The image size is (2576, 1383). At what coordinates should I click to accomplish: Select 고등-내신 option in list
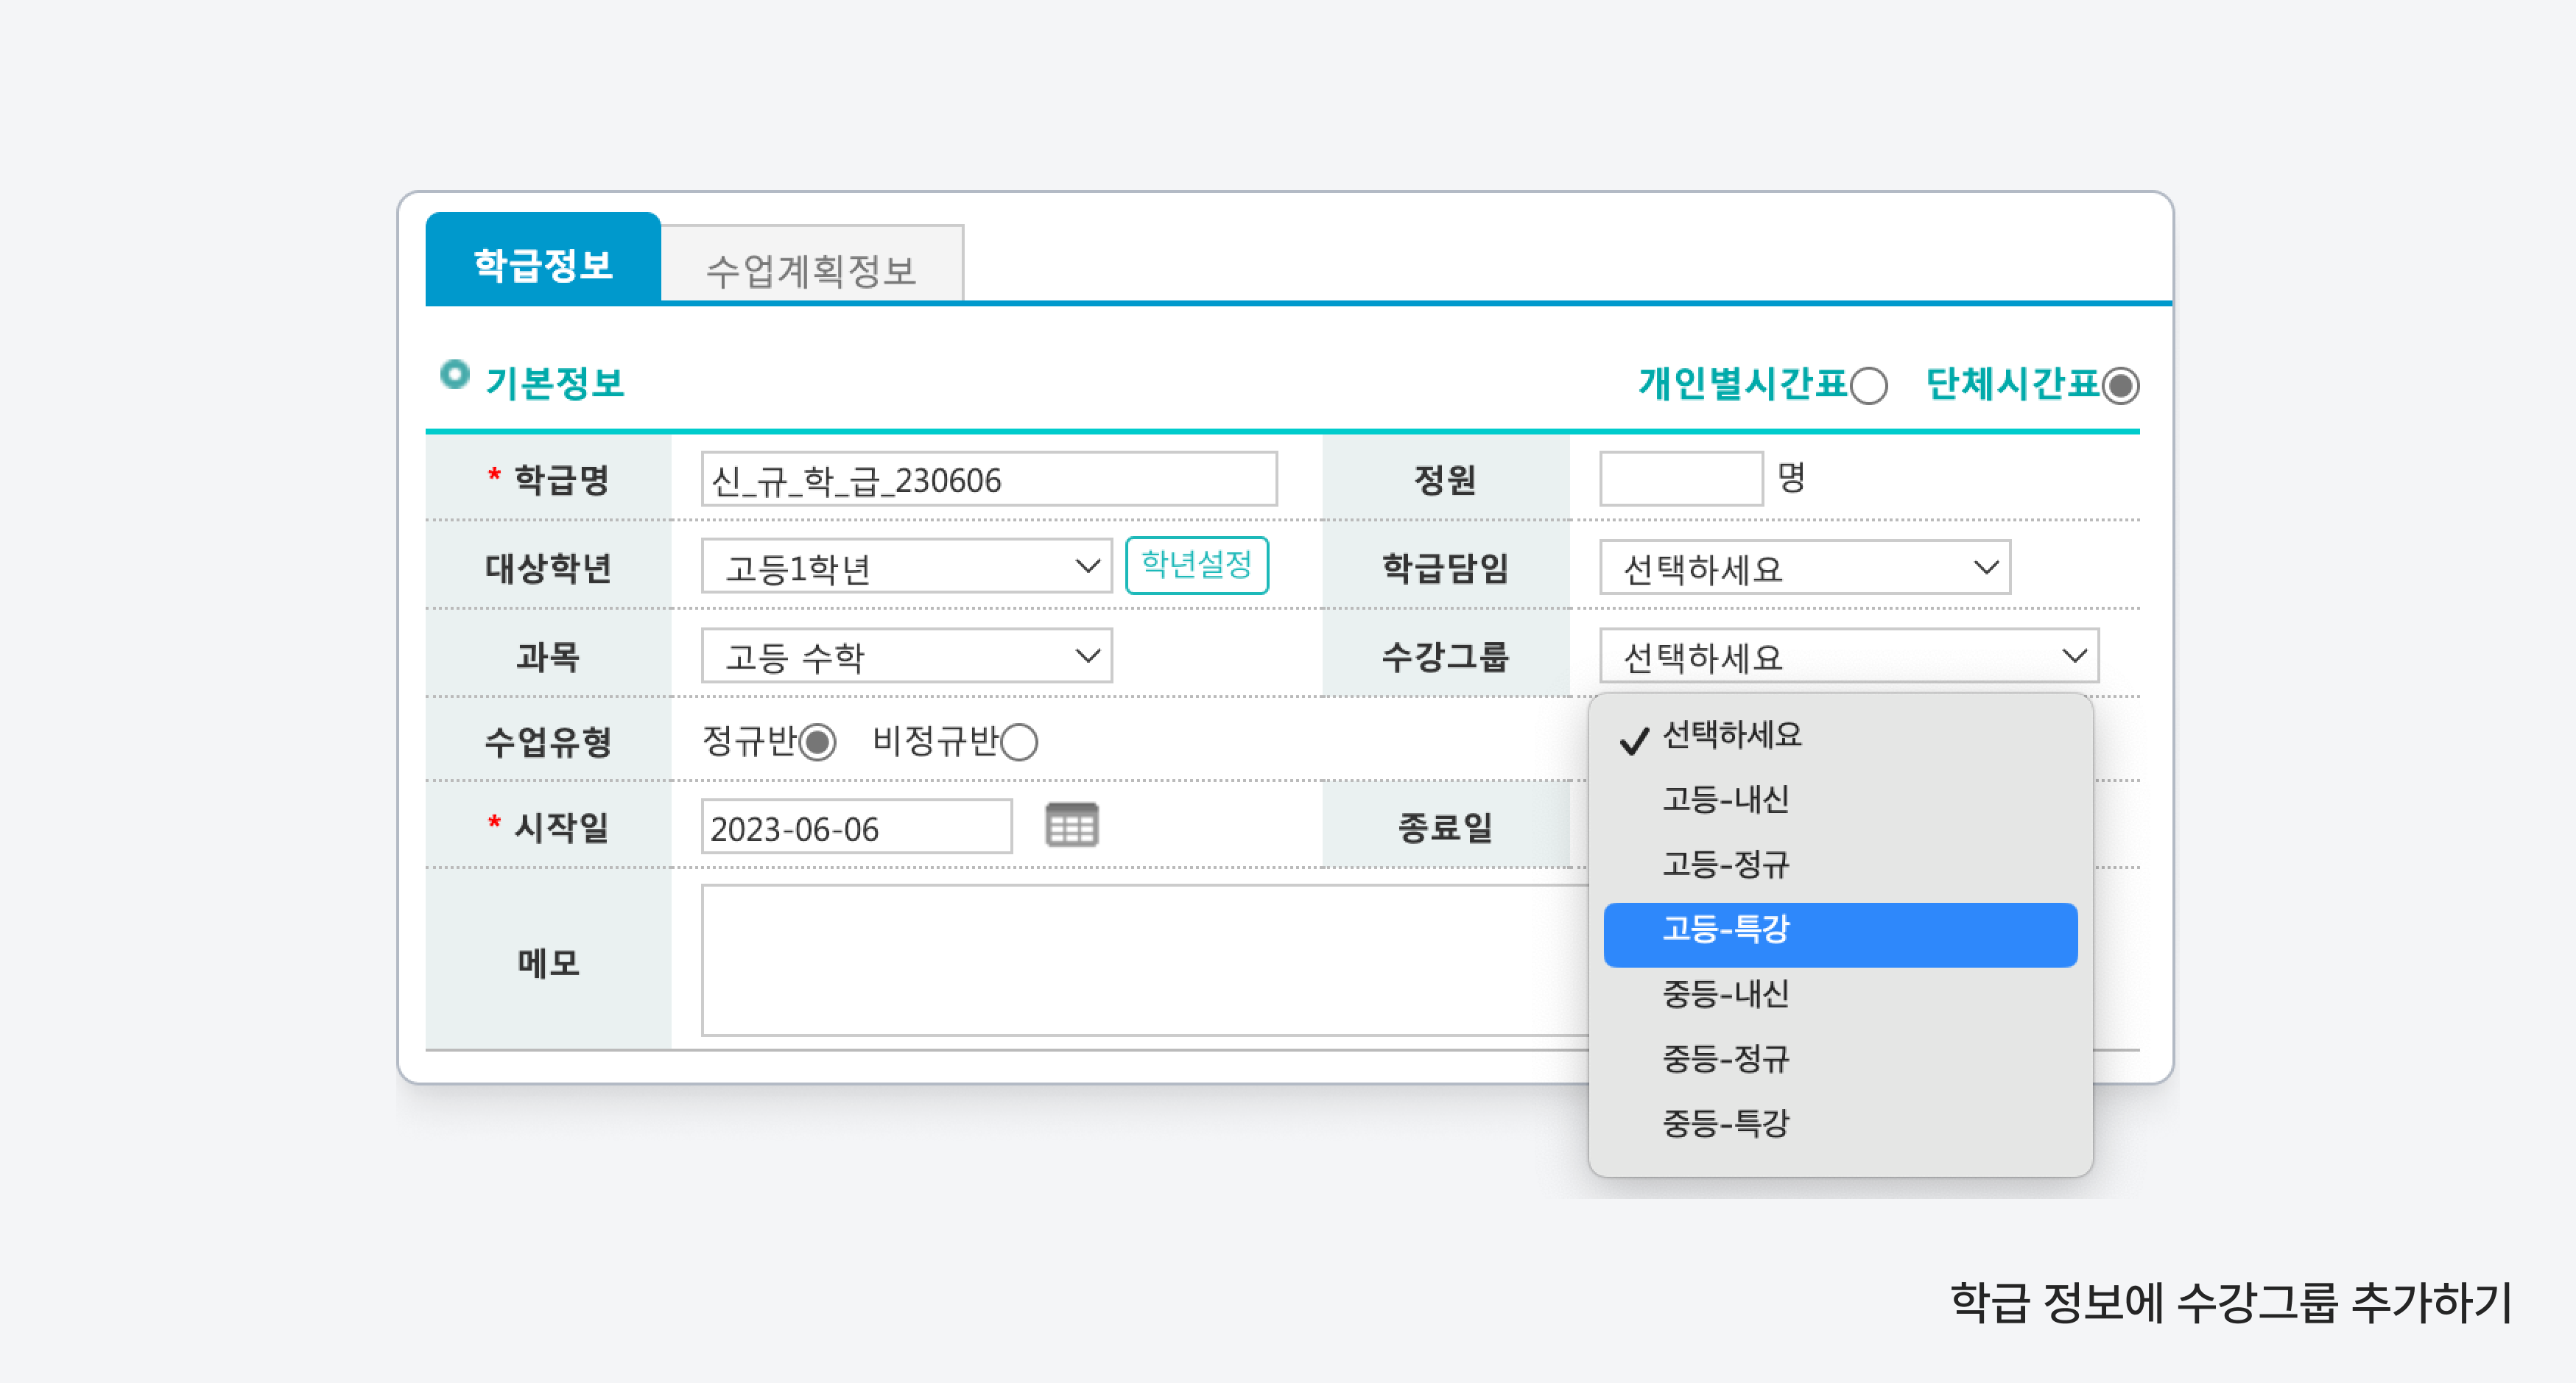pos(1726,800)
